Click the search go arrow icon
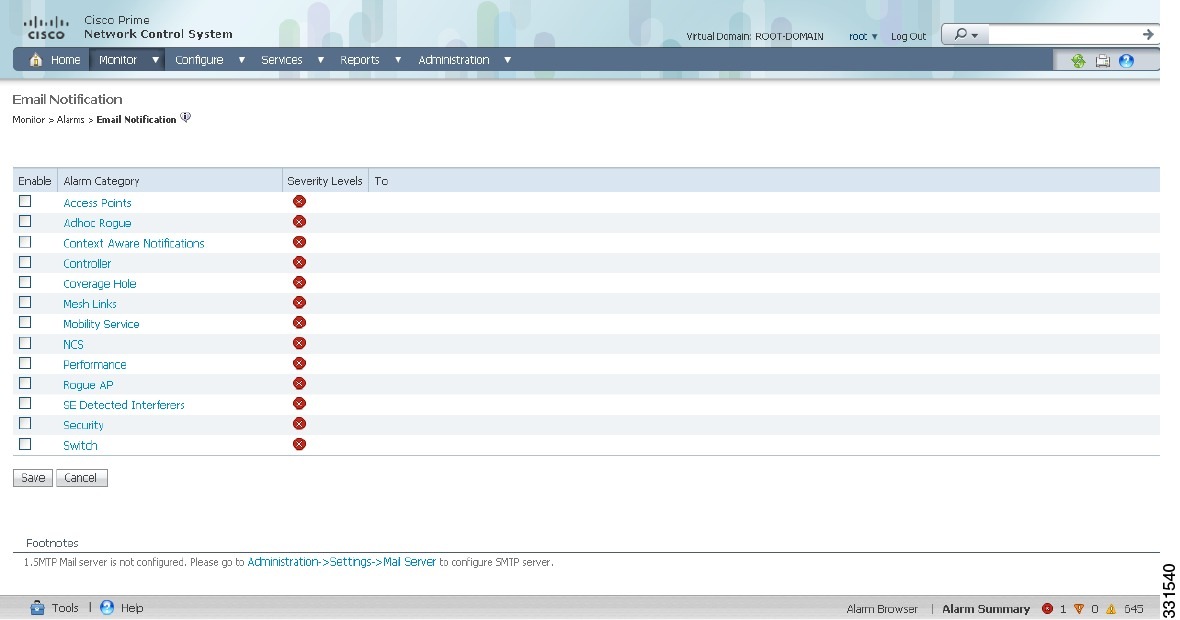The image size is (1180, 620). 1148,34
